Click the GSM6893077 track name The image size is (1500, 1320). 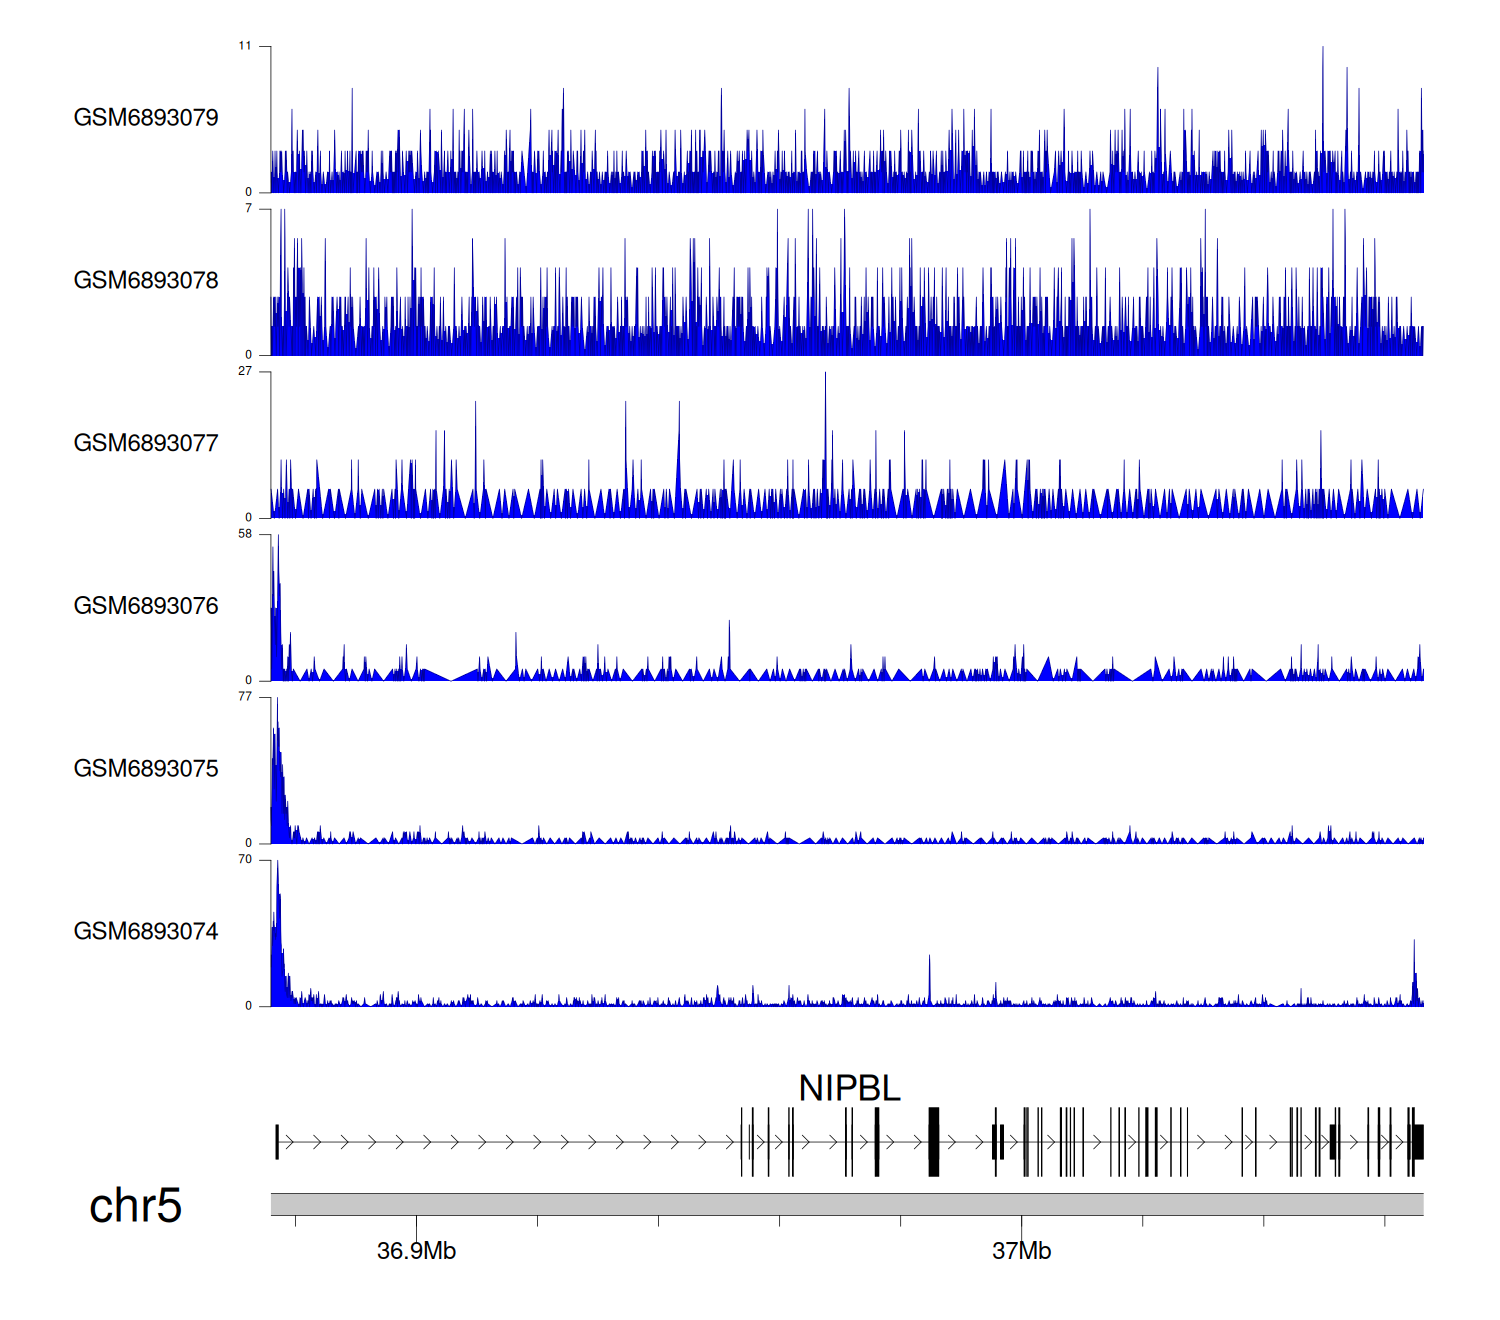coord(146,443)
